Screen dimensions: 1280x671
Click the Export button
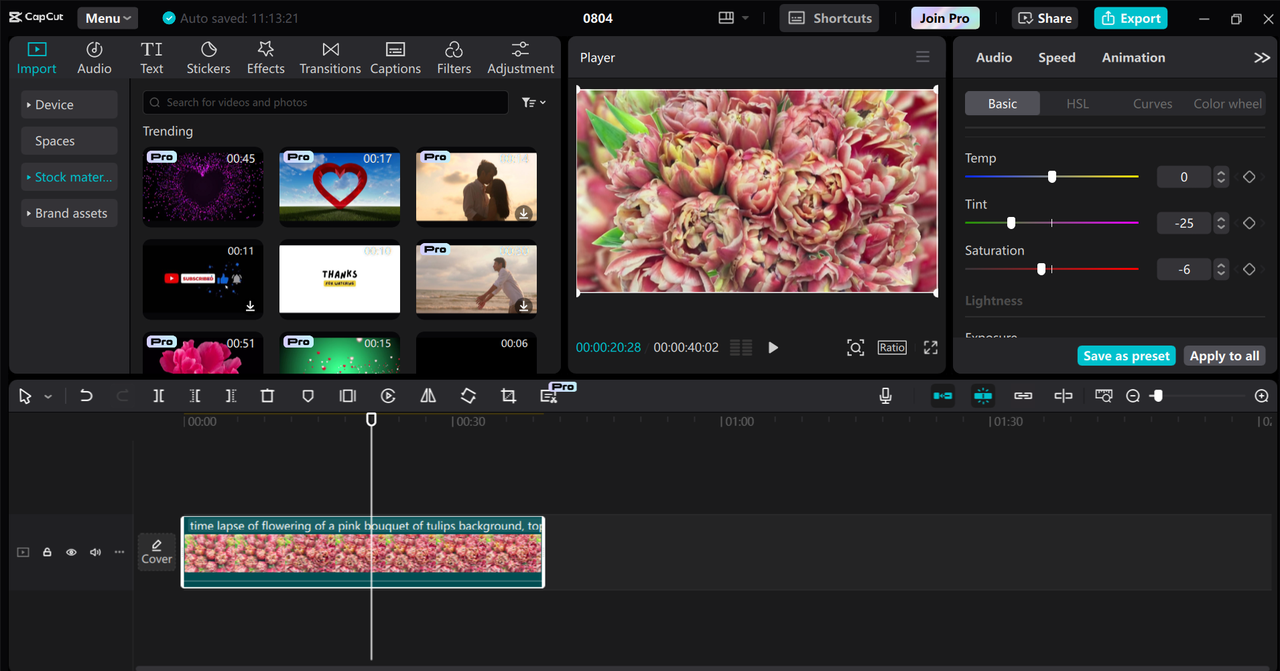pyautogui.click(x=1131, y=18)
